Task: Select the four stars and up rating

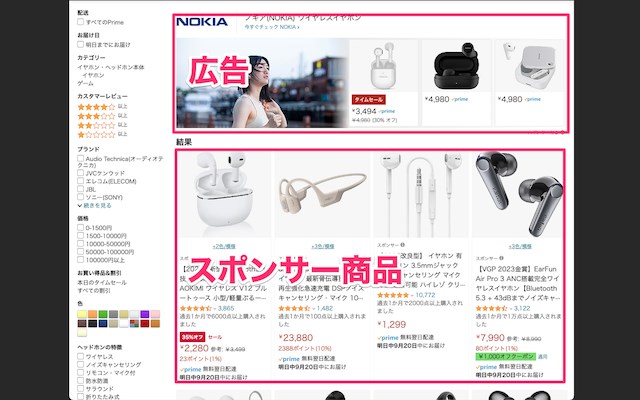Action: [96, 107]
